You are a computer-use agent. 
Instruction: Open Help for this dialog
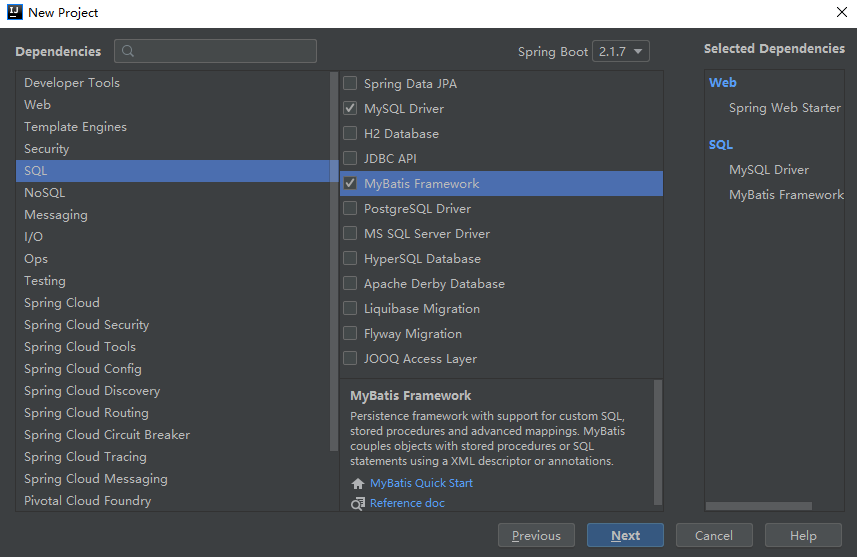coord(803,535)
